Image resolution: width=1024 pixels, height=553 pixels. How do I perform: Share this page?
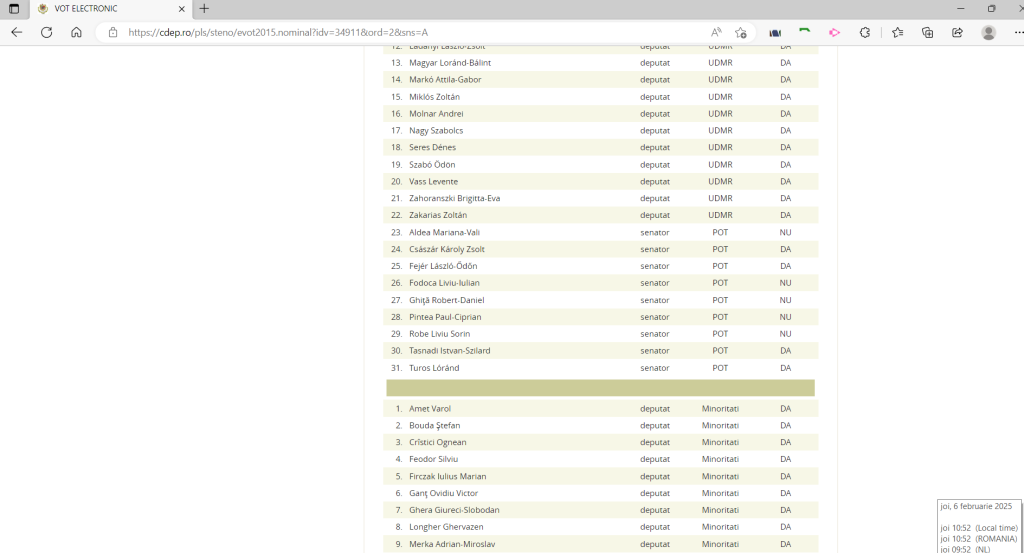click(957, 32)
